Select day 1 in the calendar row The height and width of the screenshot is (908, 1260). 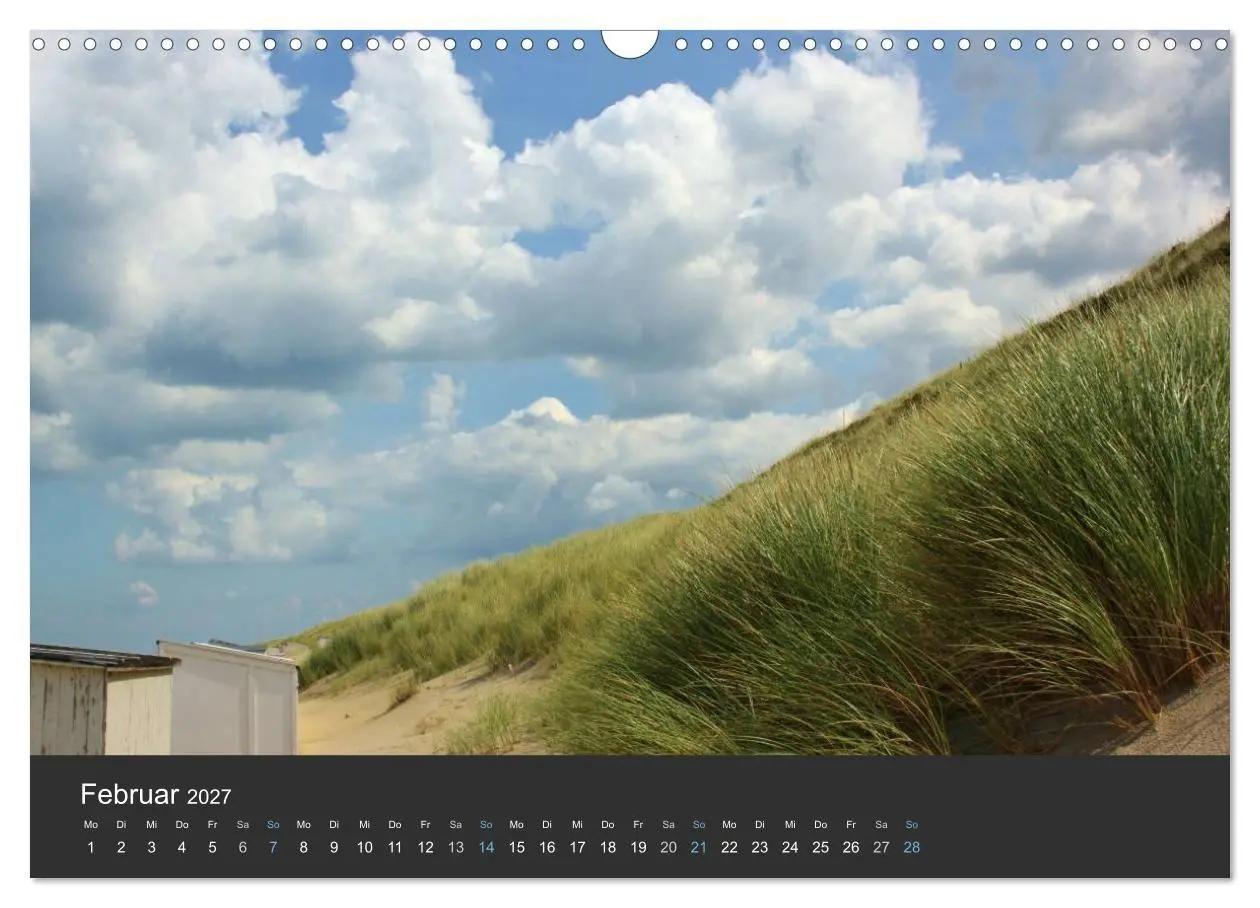click(91, 847)
